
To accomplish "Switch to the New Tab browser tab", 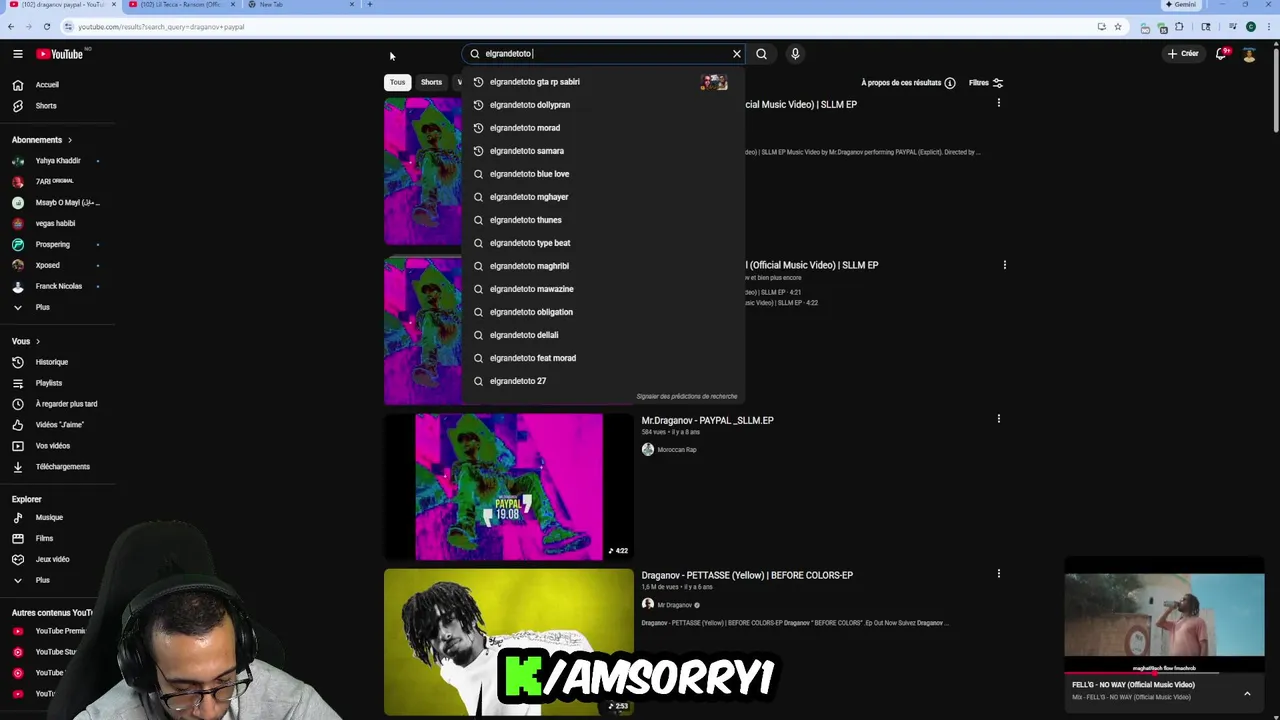I will [300, 4].
